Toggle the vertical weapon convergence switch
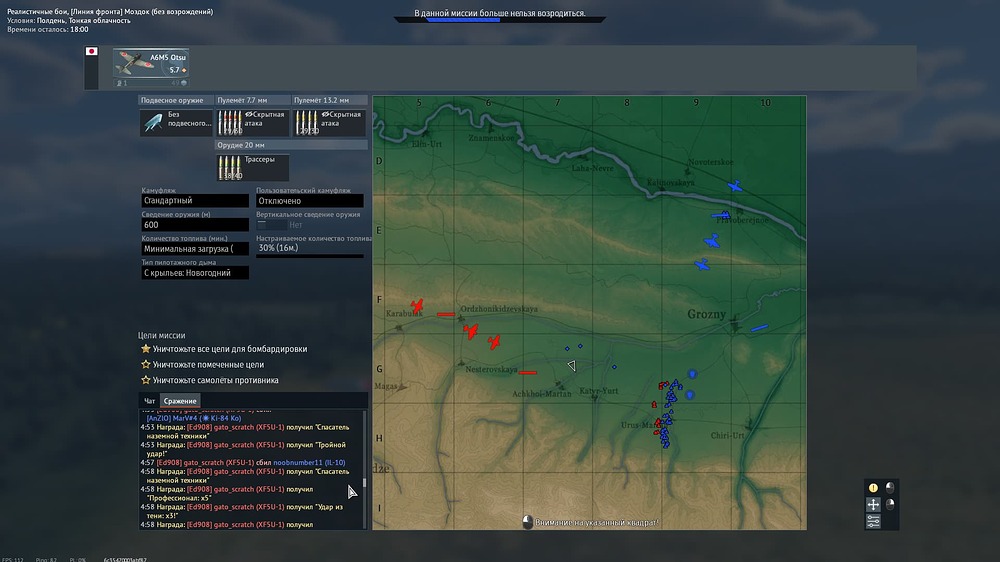Screen dimensions: 1000x562 (270, 225)
